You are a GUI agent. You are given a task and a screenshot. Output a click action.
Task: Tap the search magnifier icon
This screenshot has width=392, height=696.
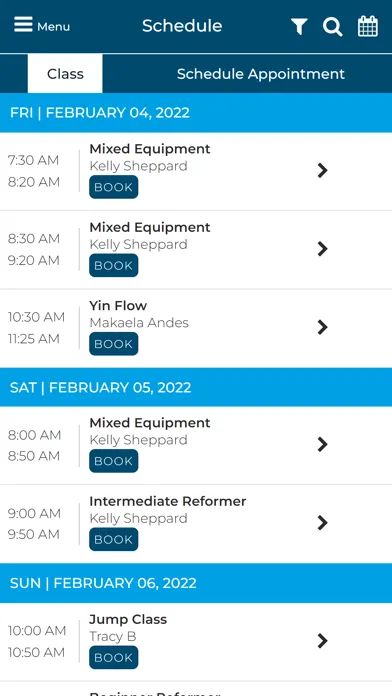[x=333, y=27]
